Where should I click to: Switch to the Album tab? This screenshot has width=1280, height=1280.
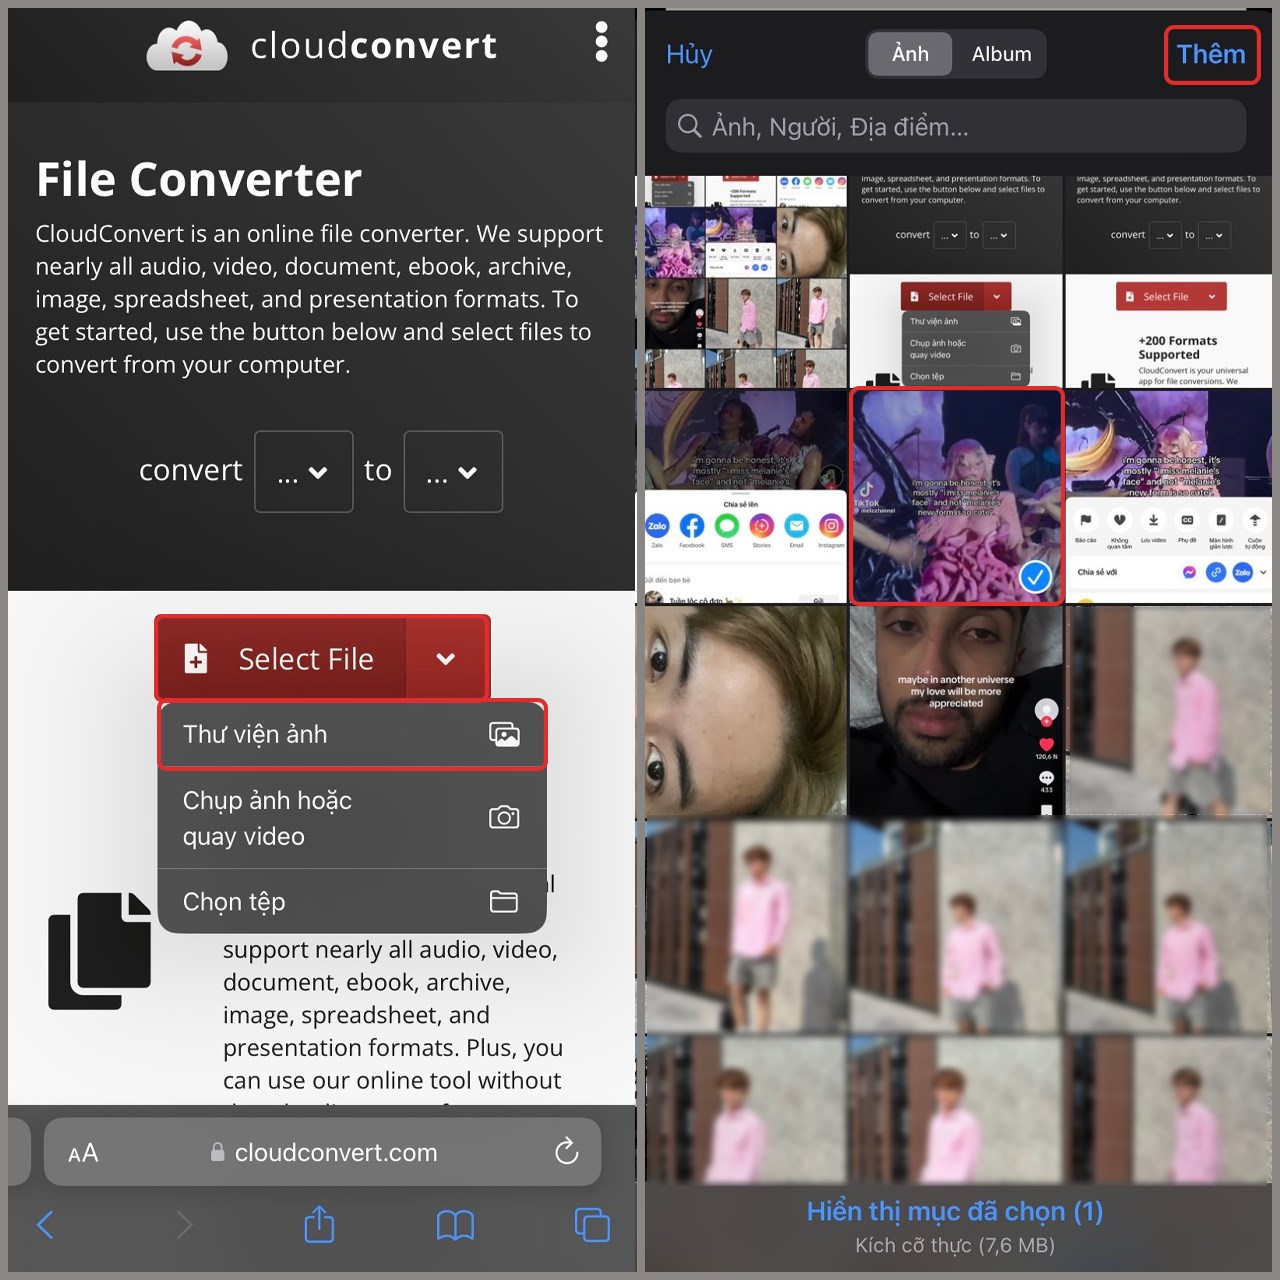1001,54
